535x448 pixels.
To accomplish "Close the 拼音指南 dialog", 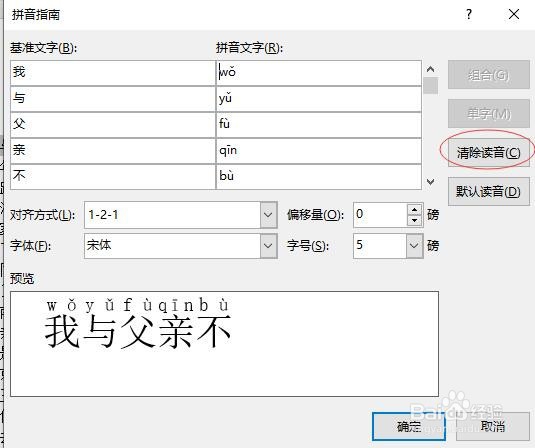I will 514,14.
